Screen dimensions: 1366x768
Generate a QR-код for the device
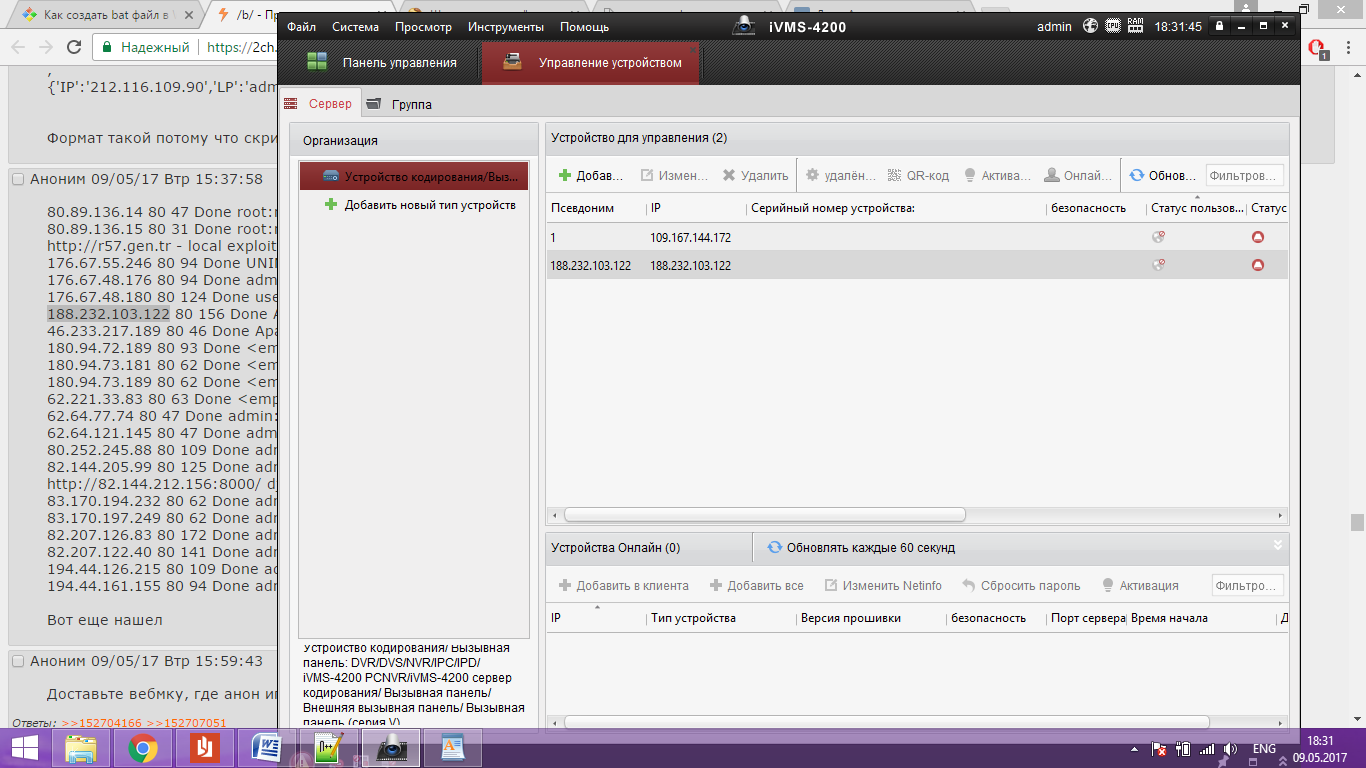pyautogui.click(x=918, y=175)
